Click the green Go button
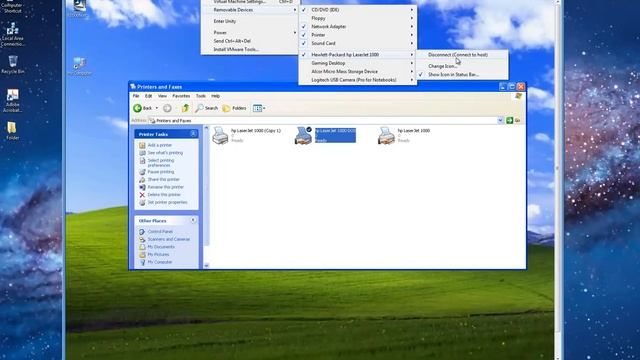 coord(513,120)
